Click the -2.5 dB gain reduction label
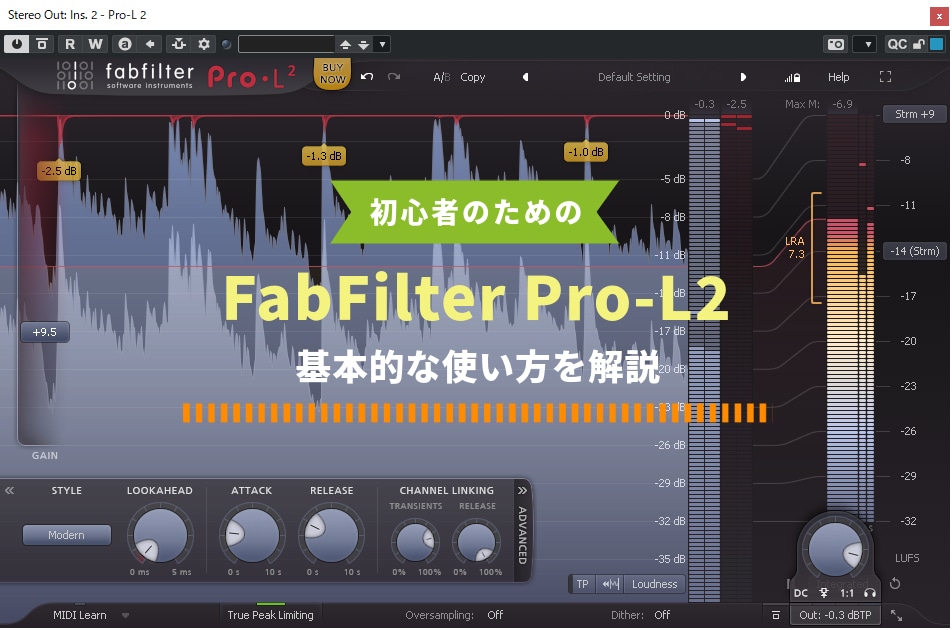952x630 pixels. (x=59, y=171)
